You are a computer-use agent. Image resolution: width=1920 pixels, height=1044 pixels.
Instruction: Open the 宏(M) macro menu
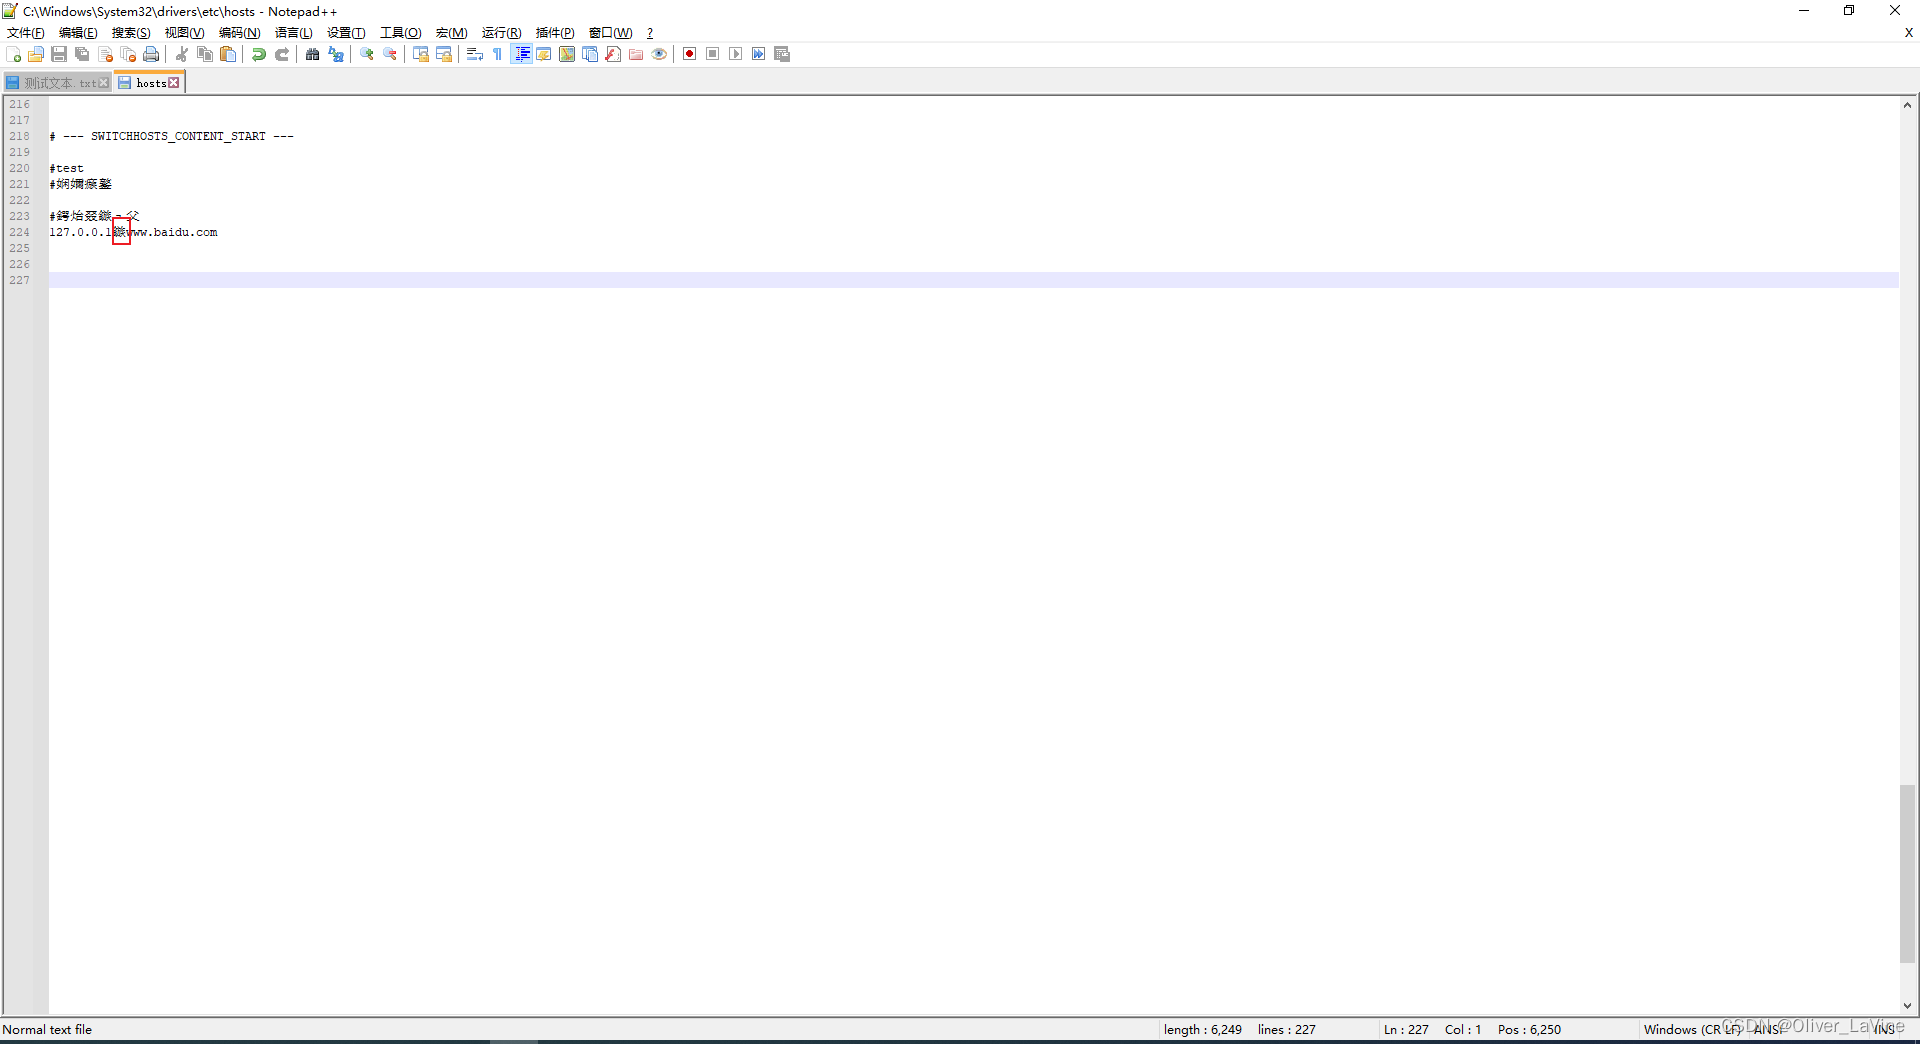click(x=452, y=32)
